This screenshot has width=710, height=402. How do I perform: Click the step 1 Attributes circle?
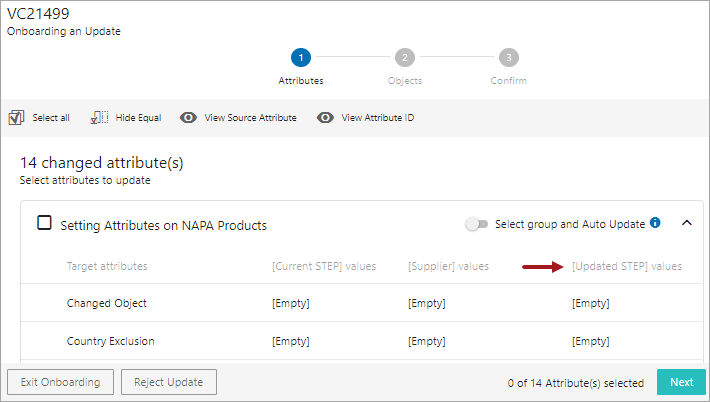(301, 57)
